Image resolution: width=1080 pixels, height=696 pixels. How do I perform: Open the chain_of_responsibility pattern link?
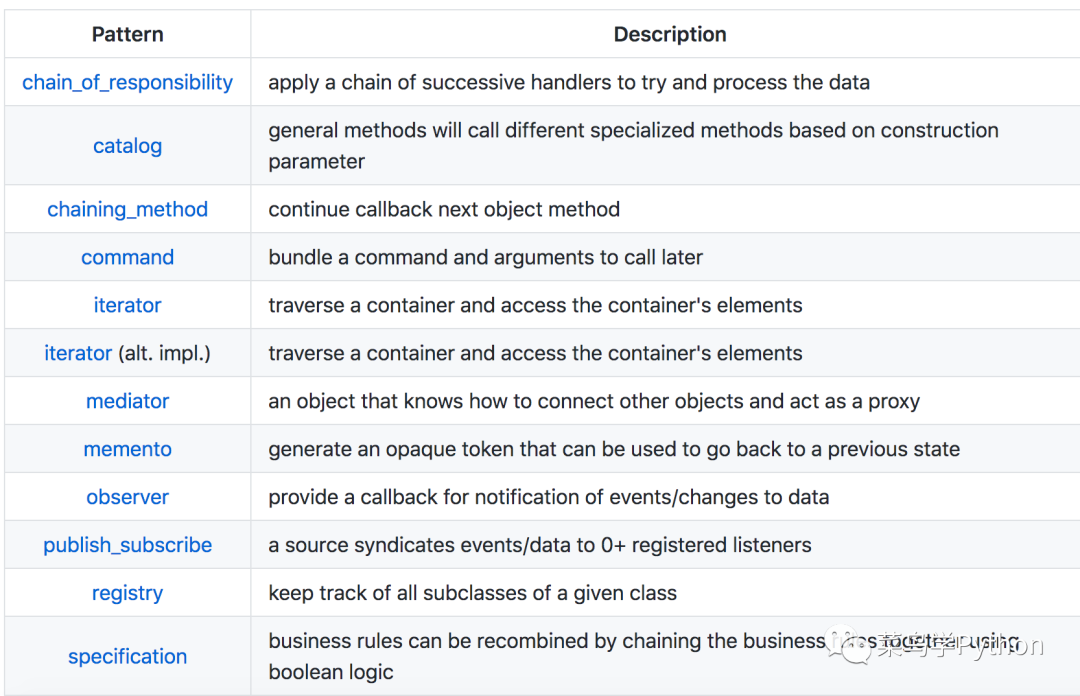coord(127,82)
